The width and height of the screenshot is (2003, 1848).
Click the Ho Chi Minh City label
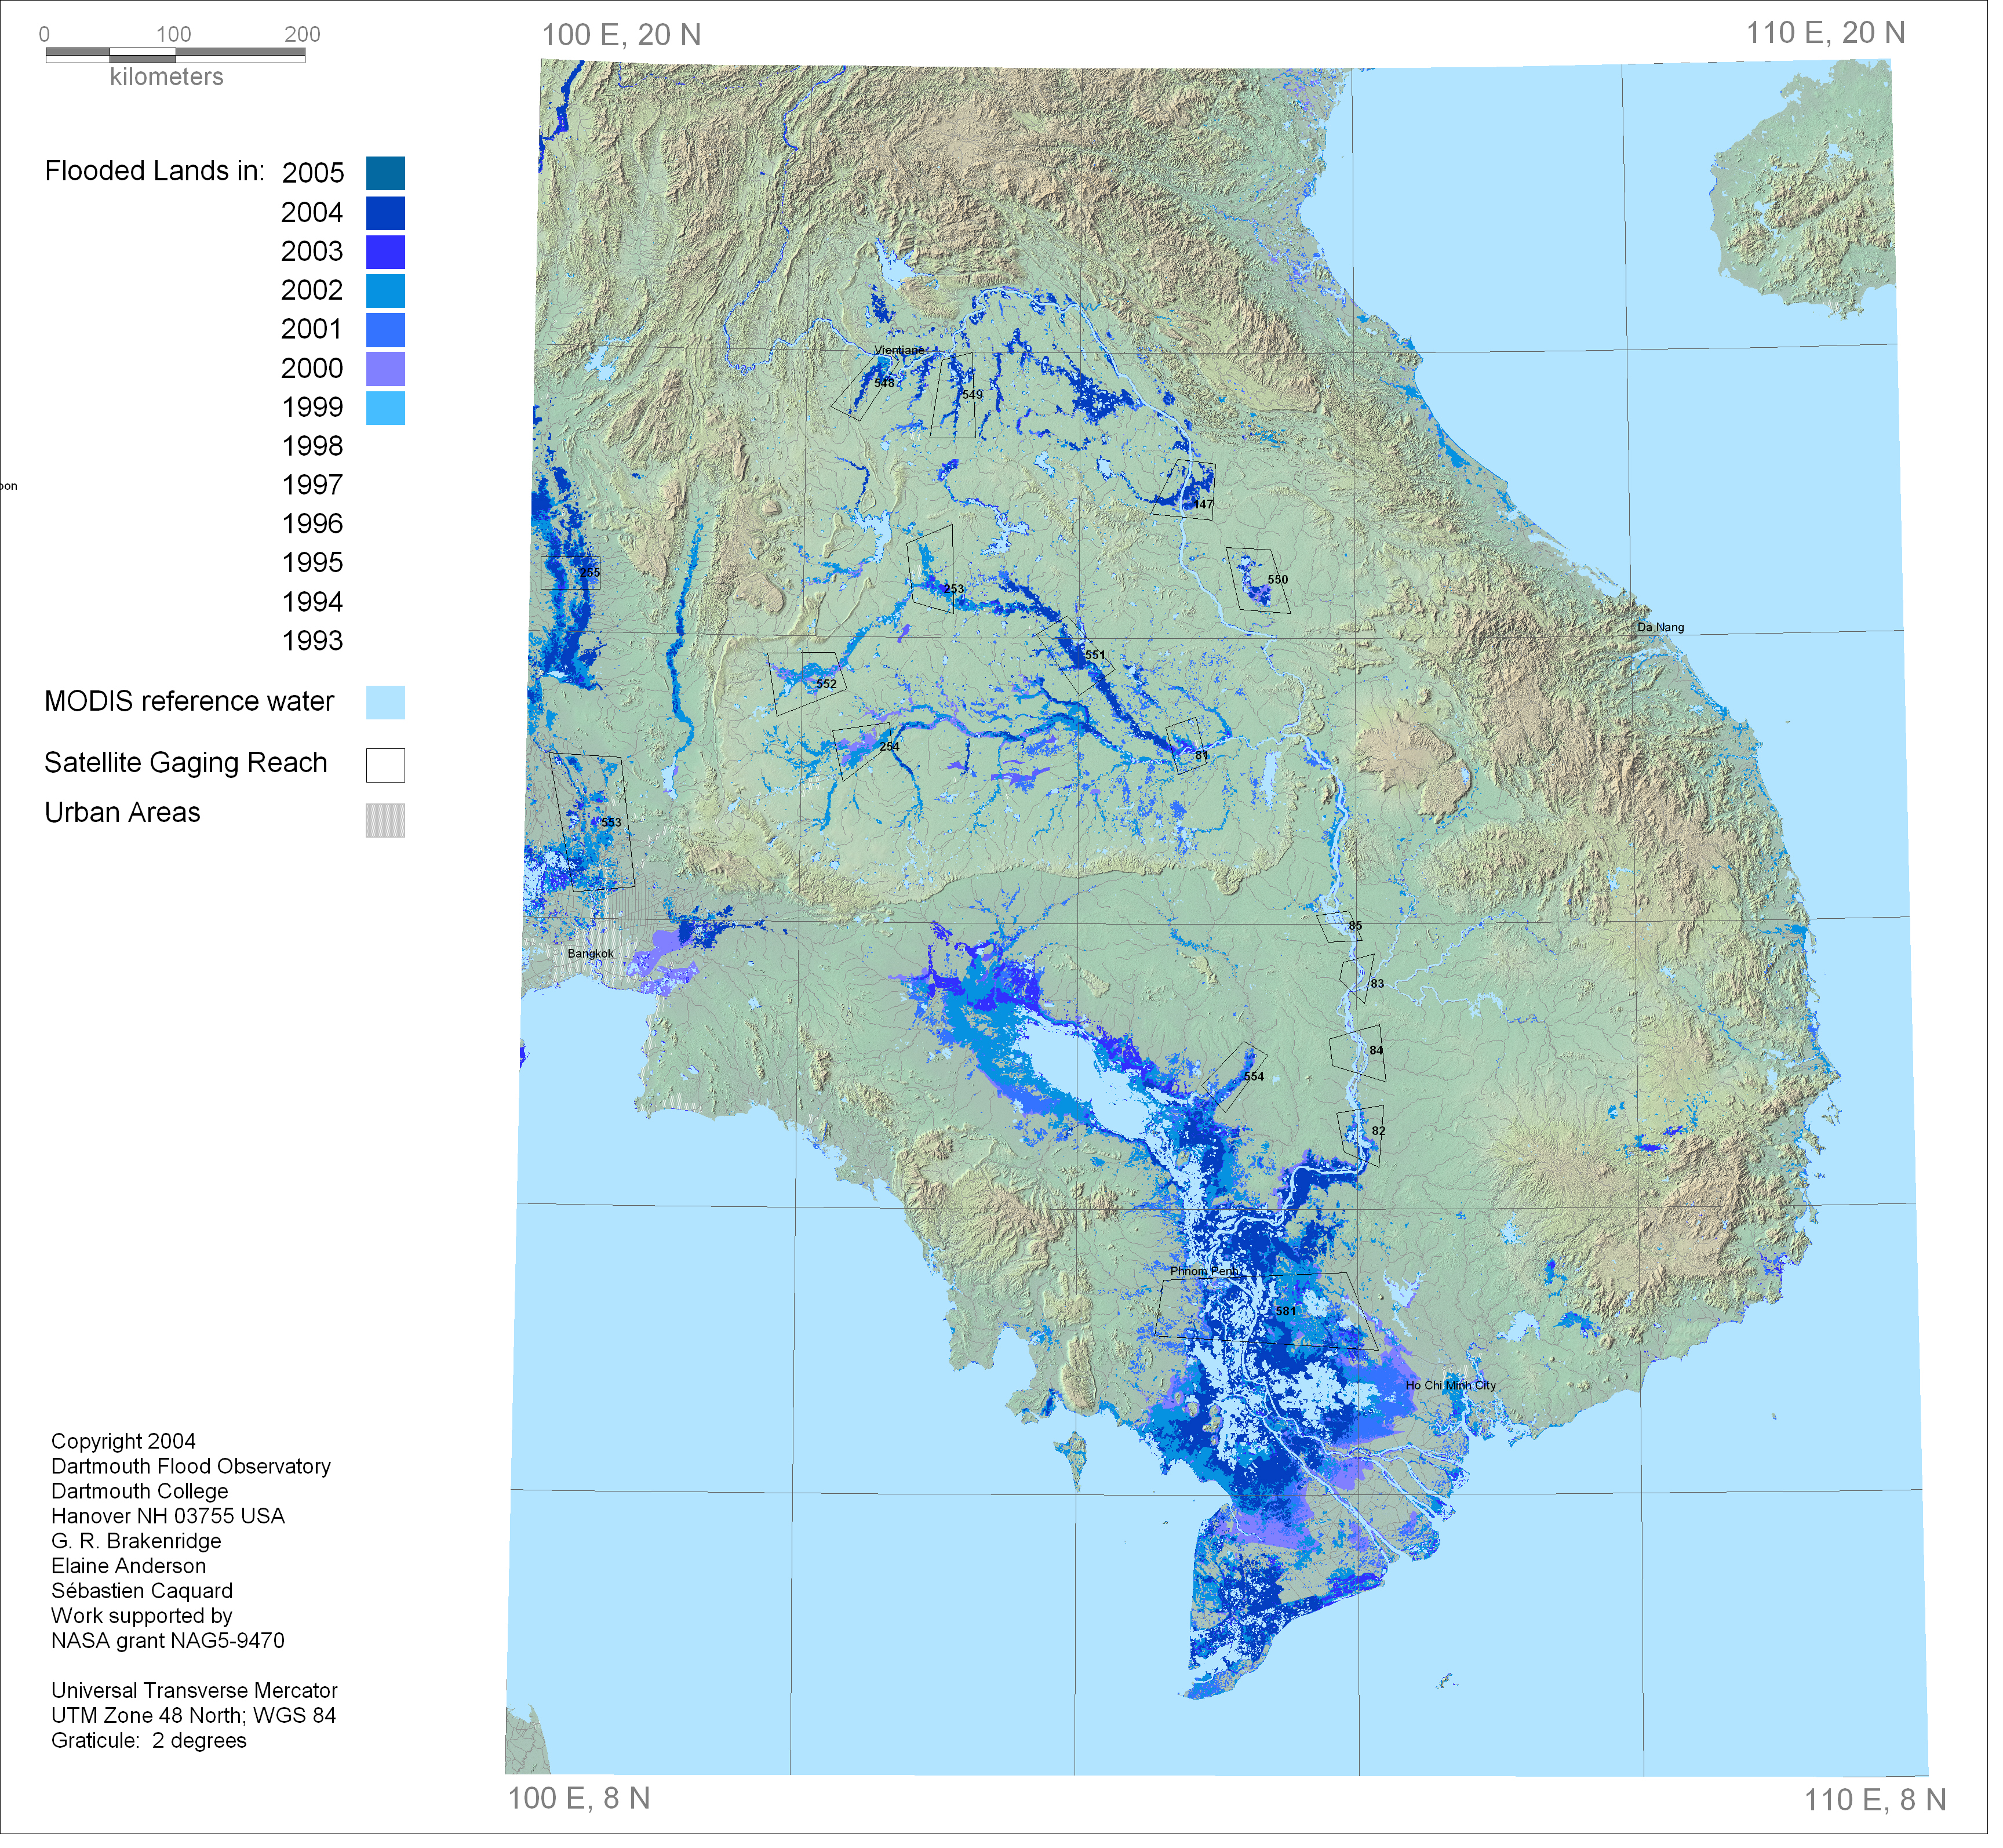[x=1451, y=1386]
